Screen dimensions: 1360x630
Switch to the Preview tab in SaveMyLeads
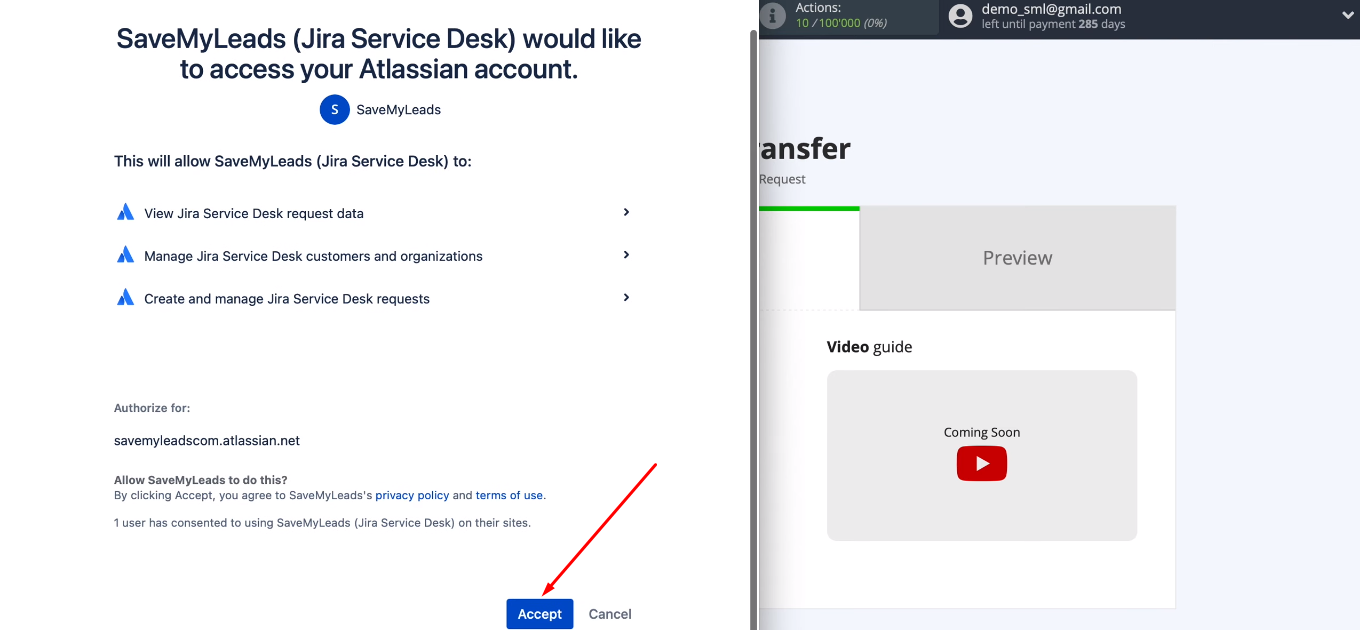click(x=1017, y=258)
